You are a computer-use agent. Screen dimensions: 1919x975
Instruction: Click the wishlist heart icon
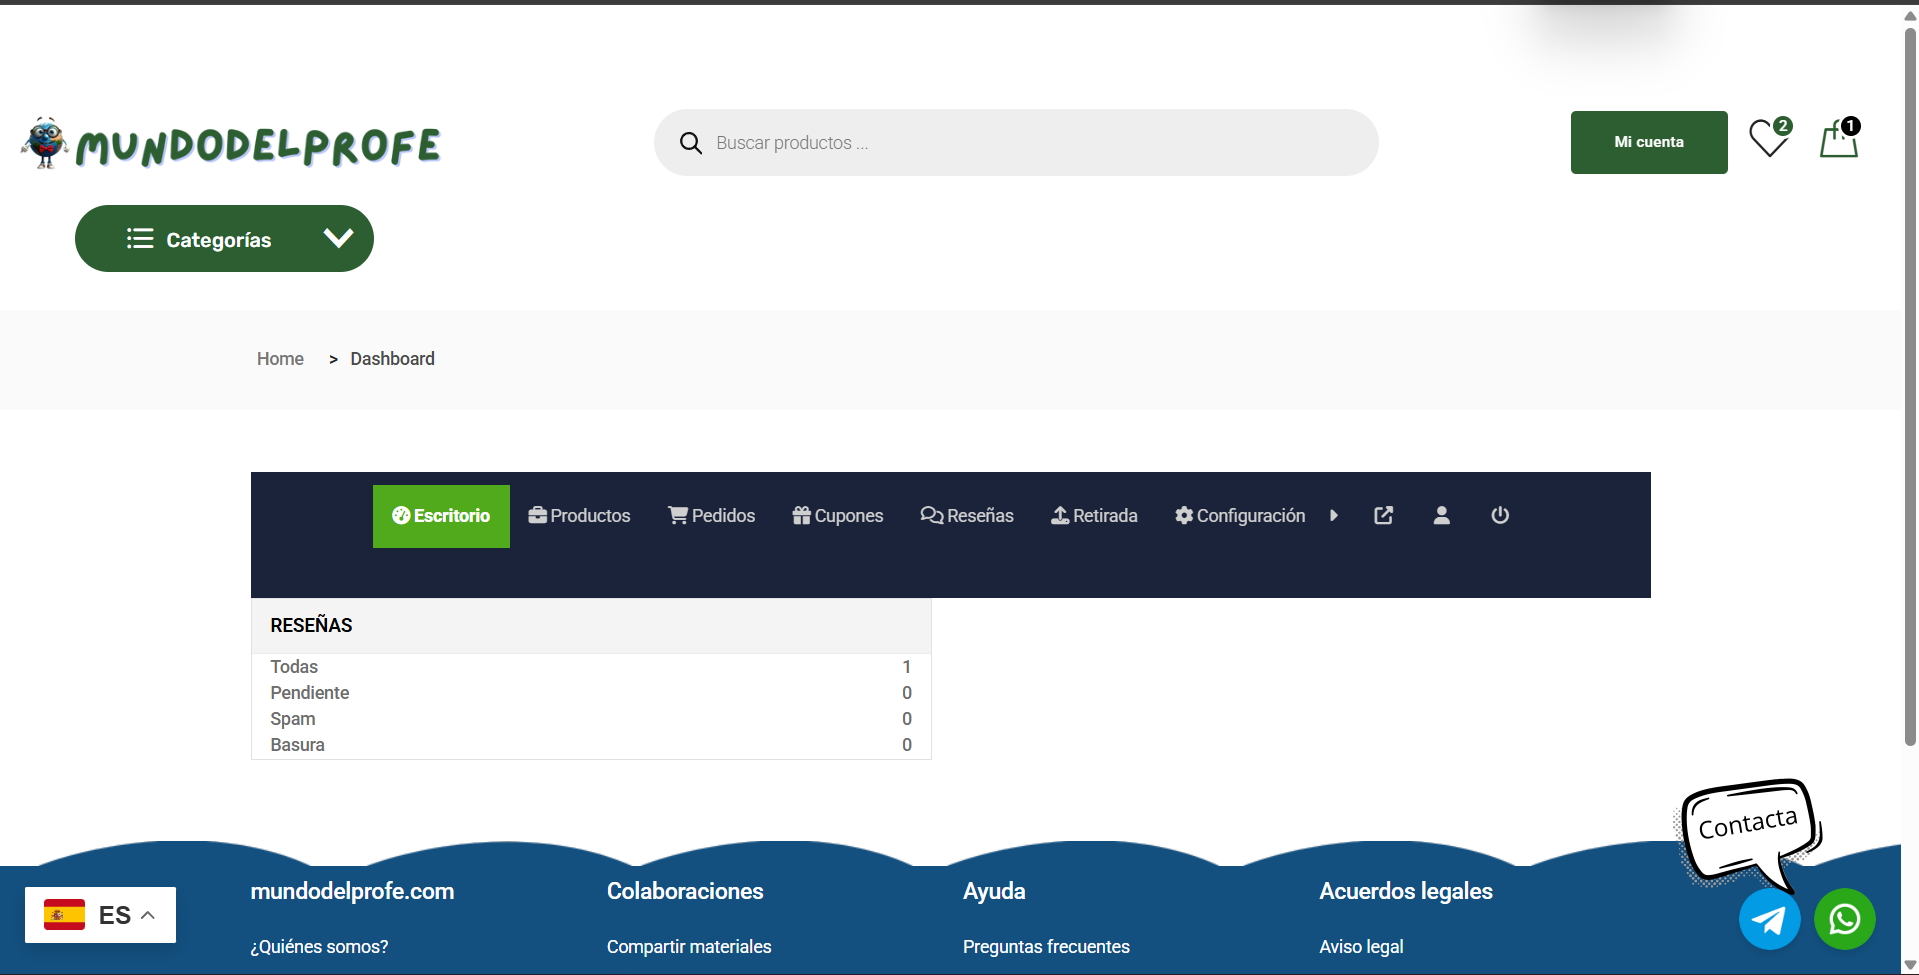[1768, 139]
